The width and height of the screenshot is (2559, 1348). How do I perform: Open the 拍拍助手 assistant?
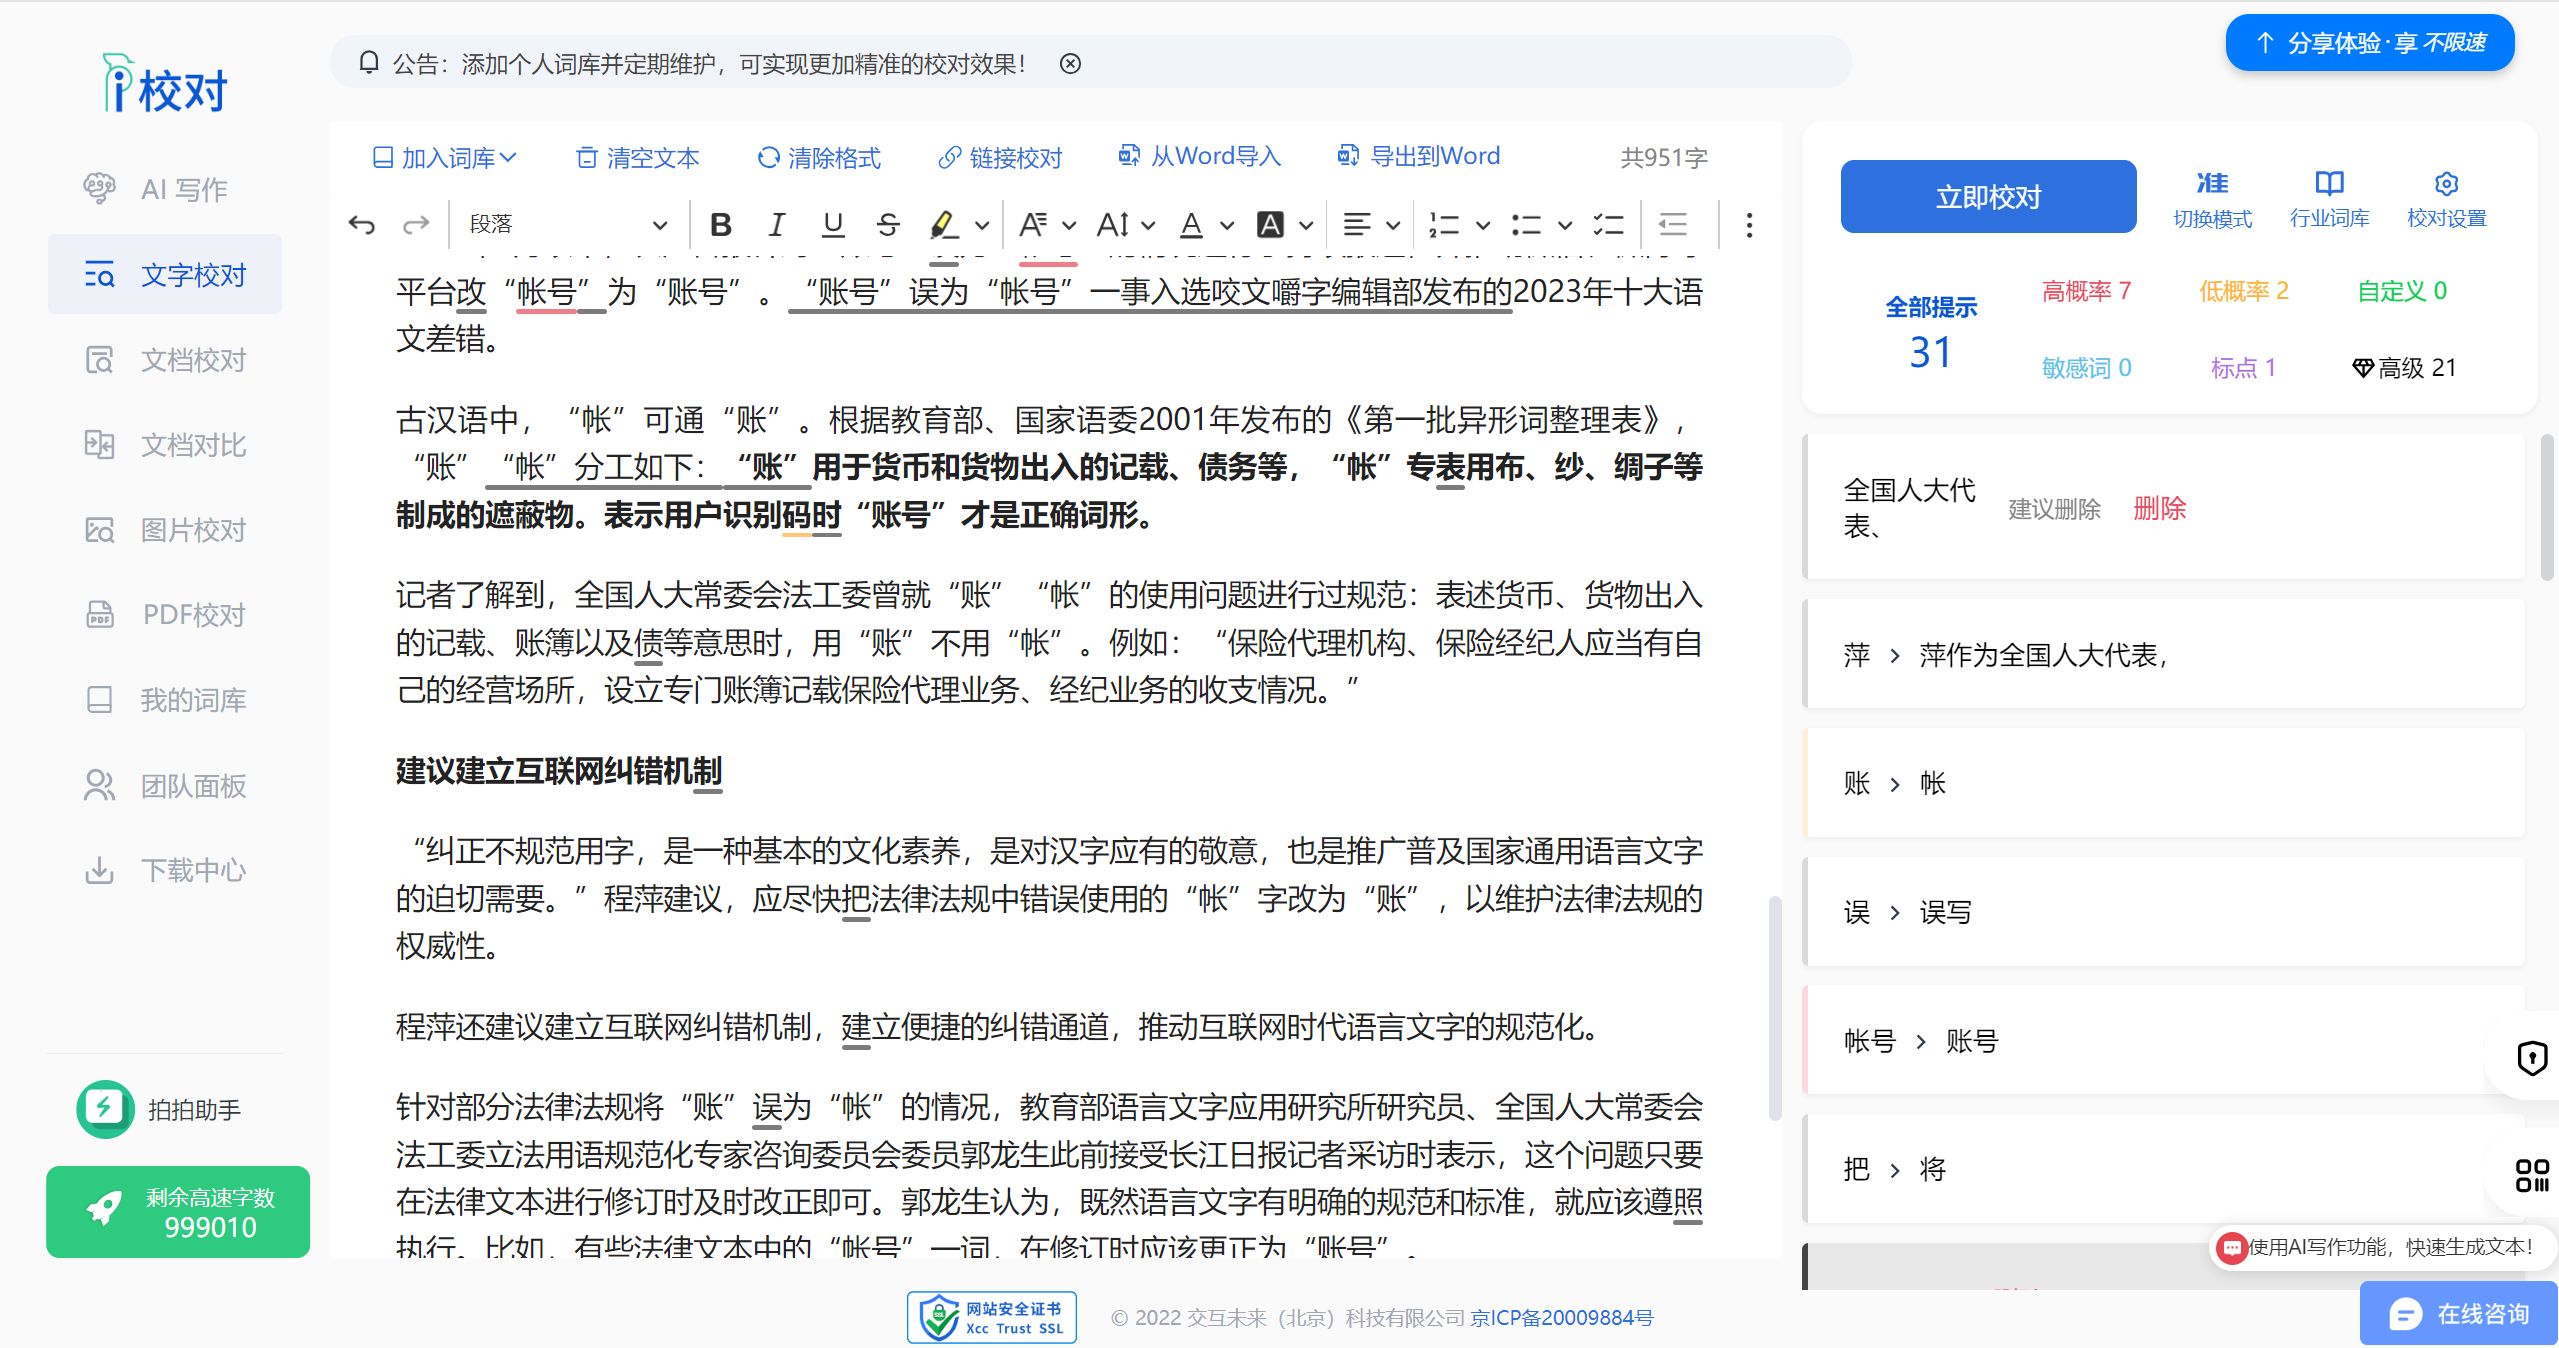click(x=160, y=1109)
